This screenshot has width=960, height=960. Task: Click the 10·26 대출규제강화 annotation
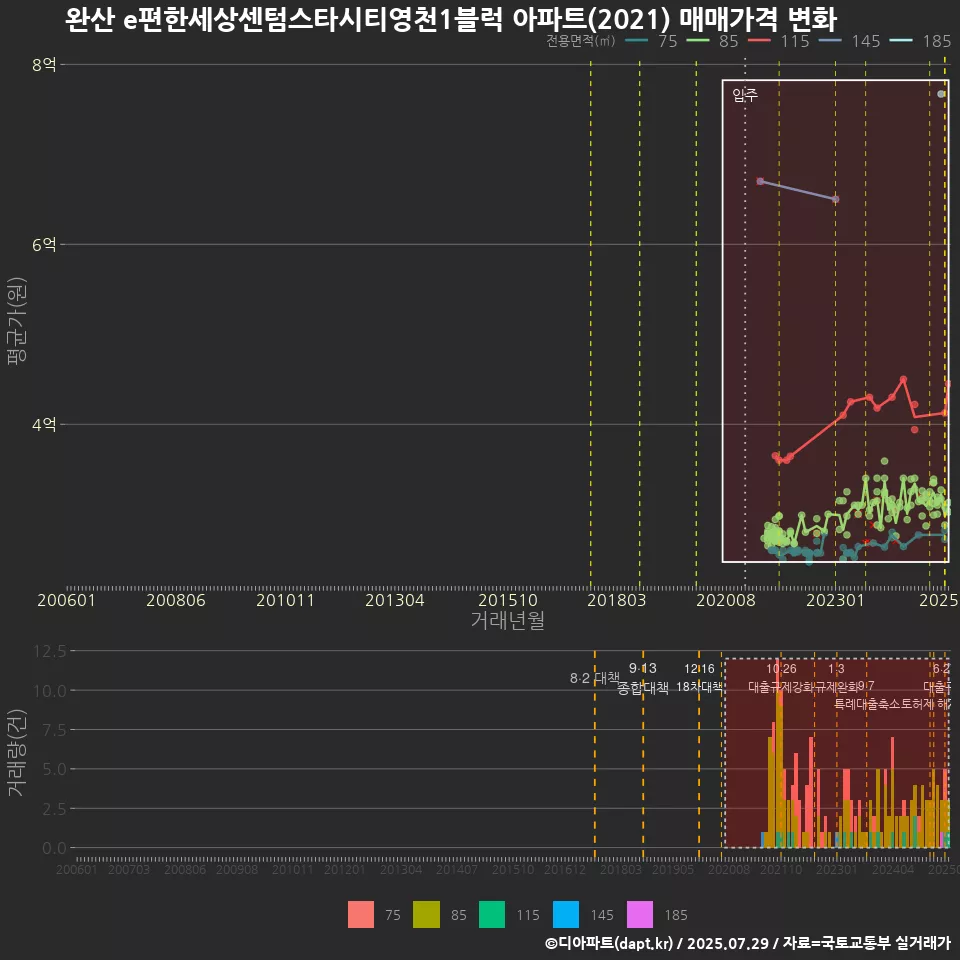[781, 678]
